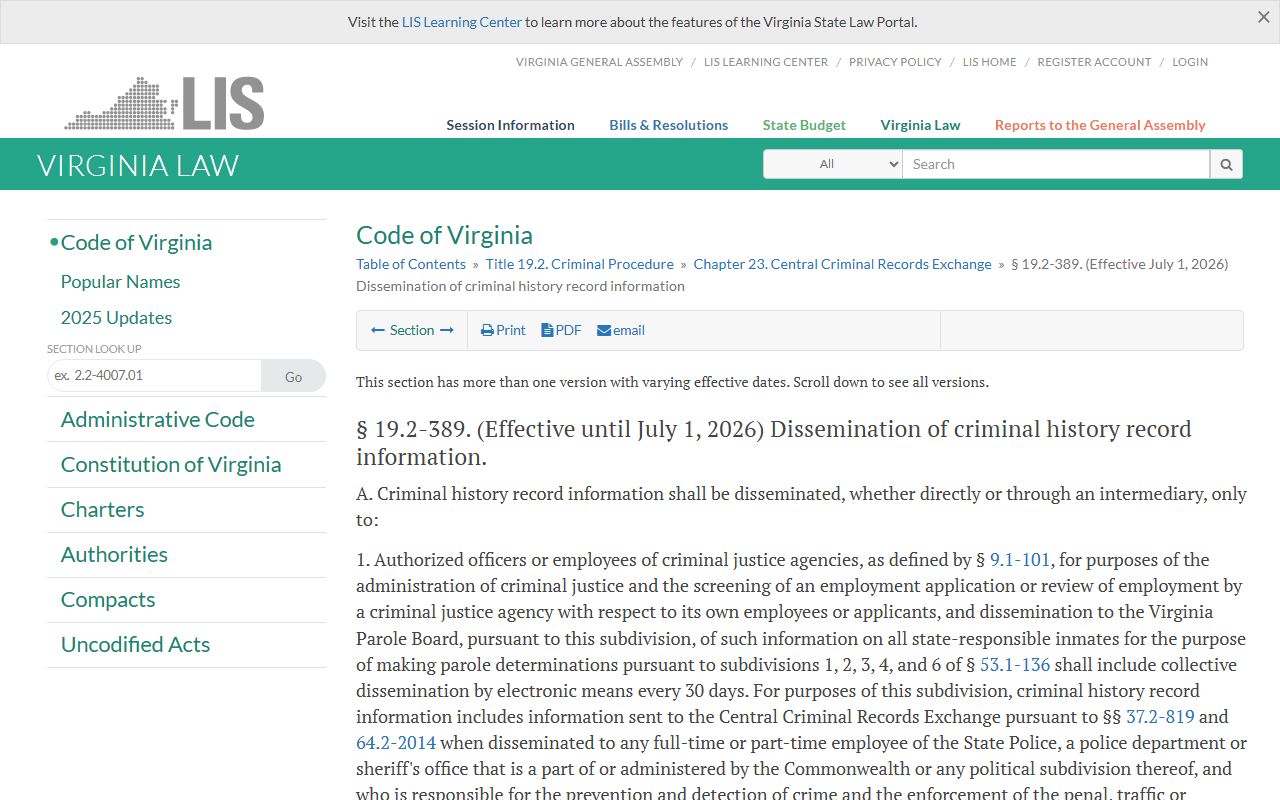1280x800 pixels.
Task: Follow the § 37.2-819 link
Action: click(1160, 717)
